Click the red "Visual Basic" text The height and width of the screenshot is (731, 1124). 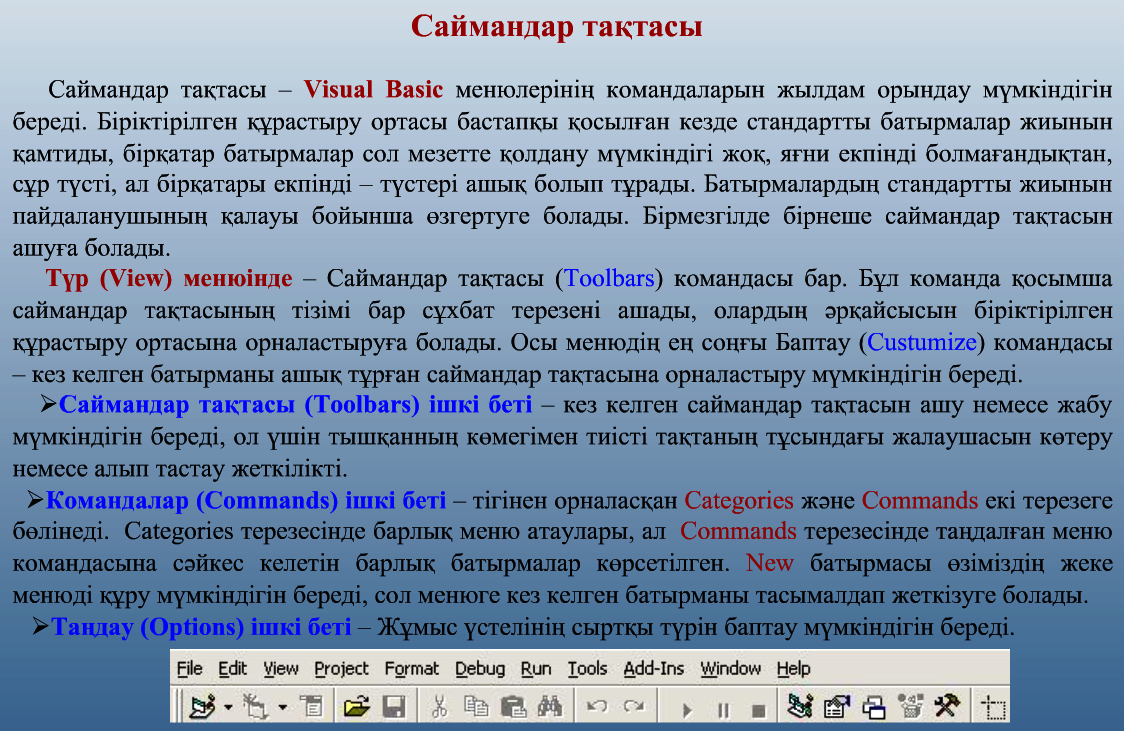tap(373, 89)
